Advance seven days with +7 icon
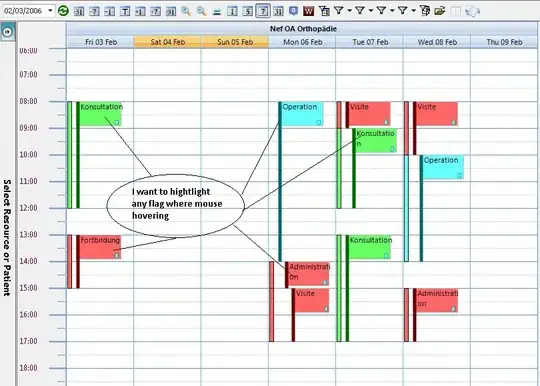Screen dimensions: 540x386 (156, 11)
